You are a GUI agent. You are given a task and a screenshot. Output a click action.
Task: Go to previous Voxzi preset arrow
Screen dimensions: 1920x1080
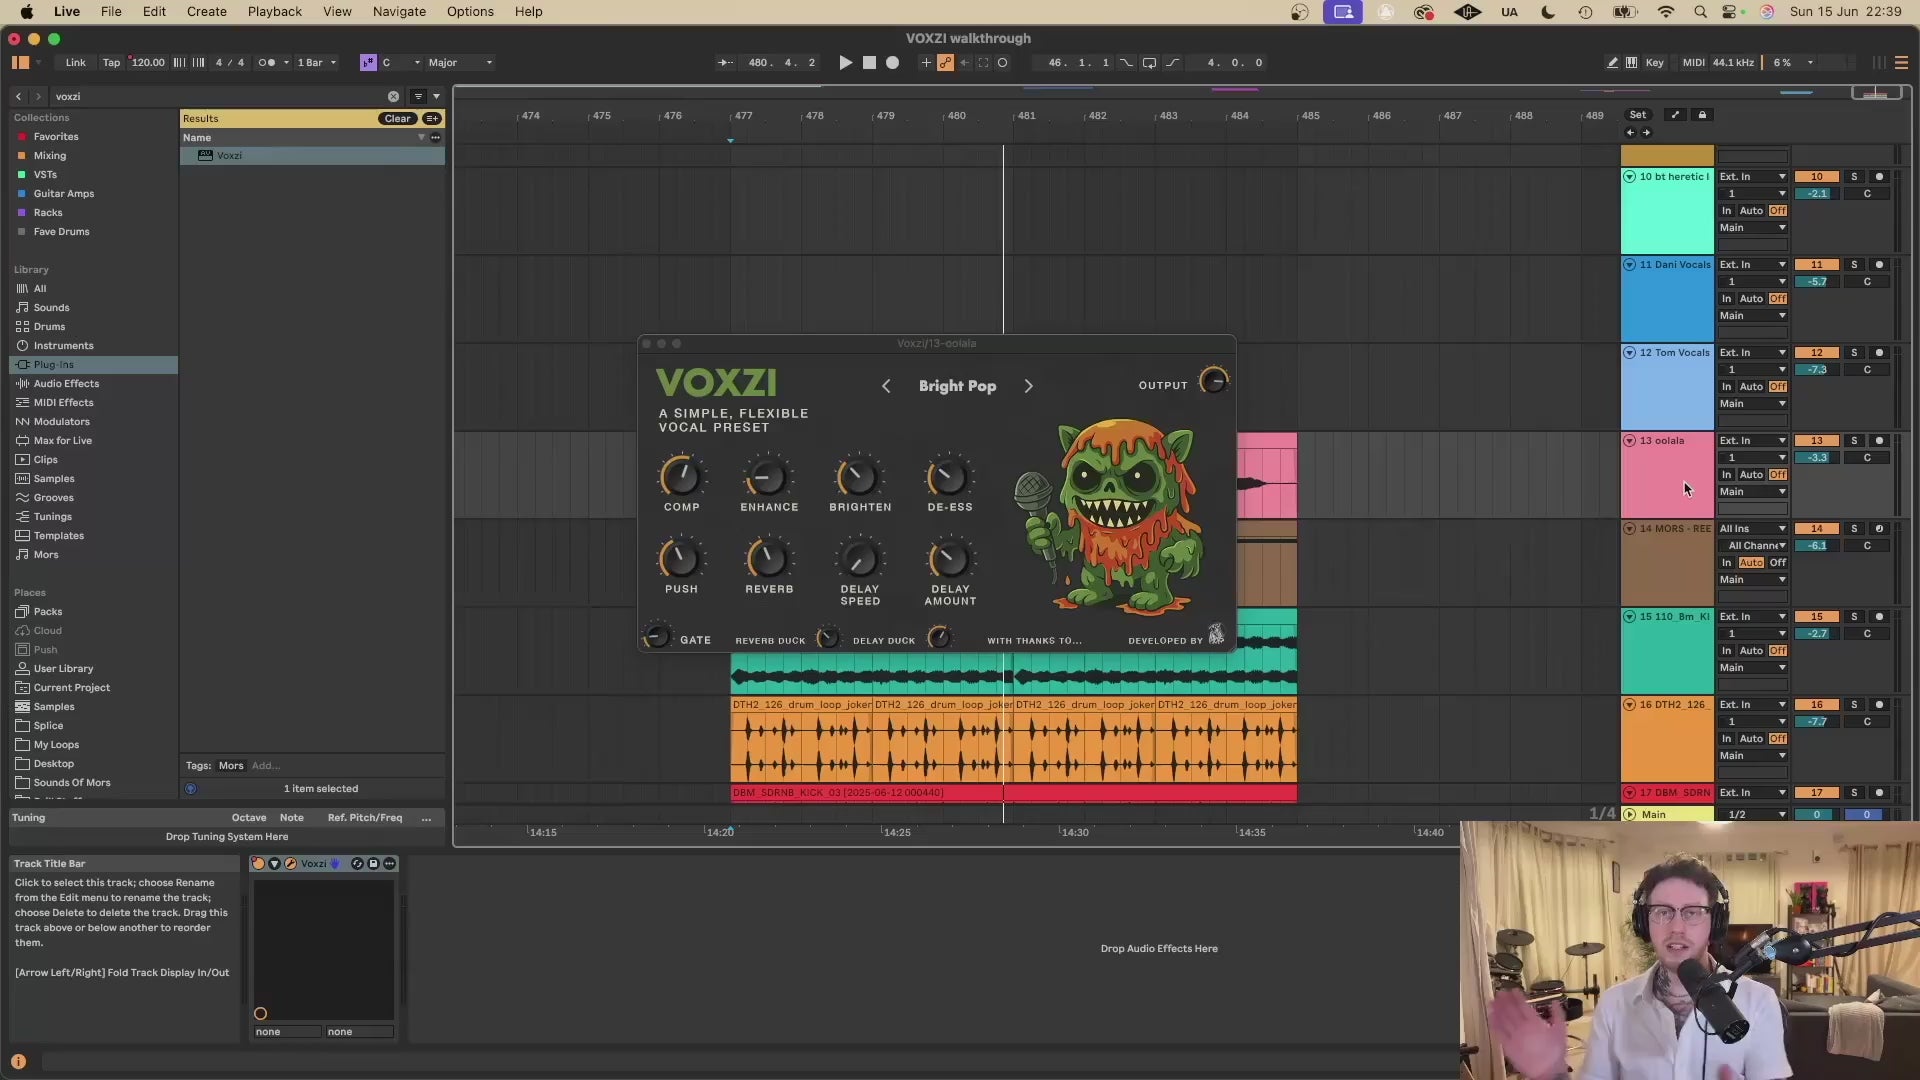pos(886,386)
